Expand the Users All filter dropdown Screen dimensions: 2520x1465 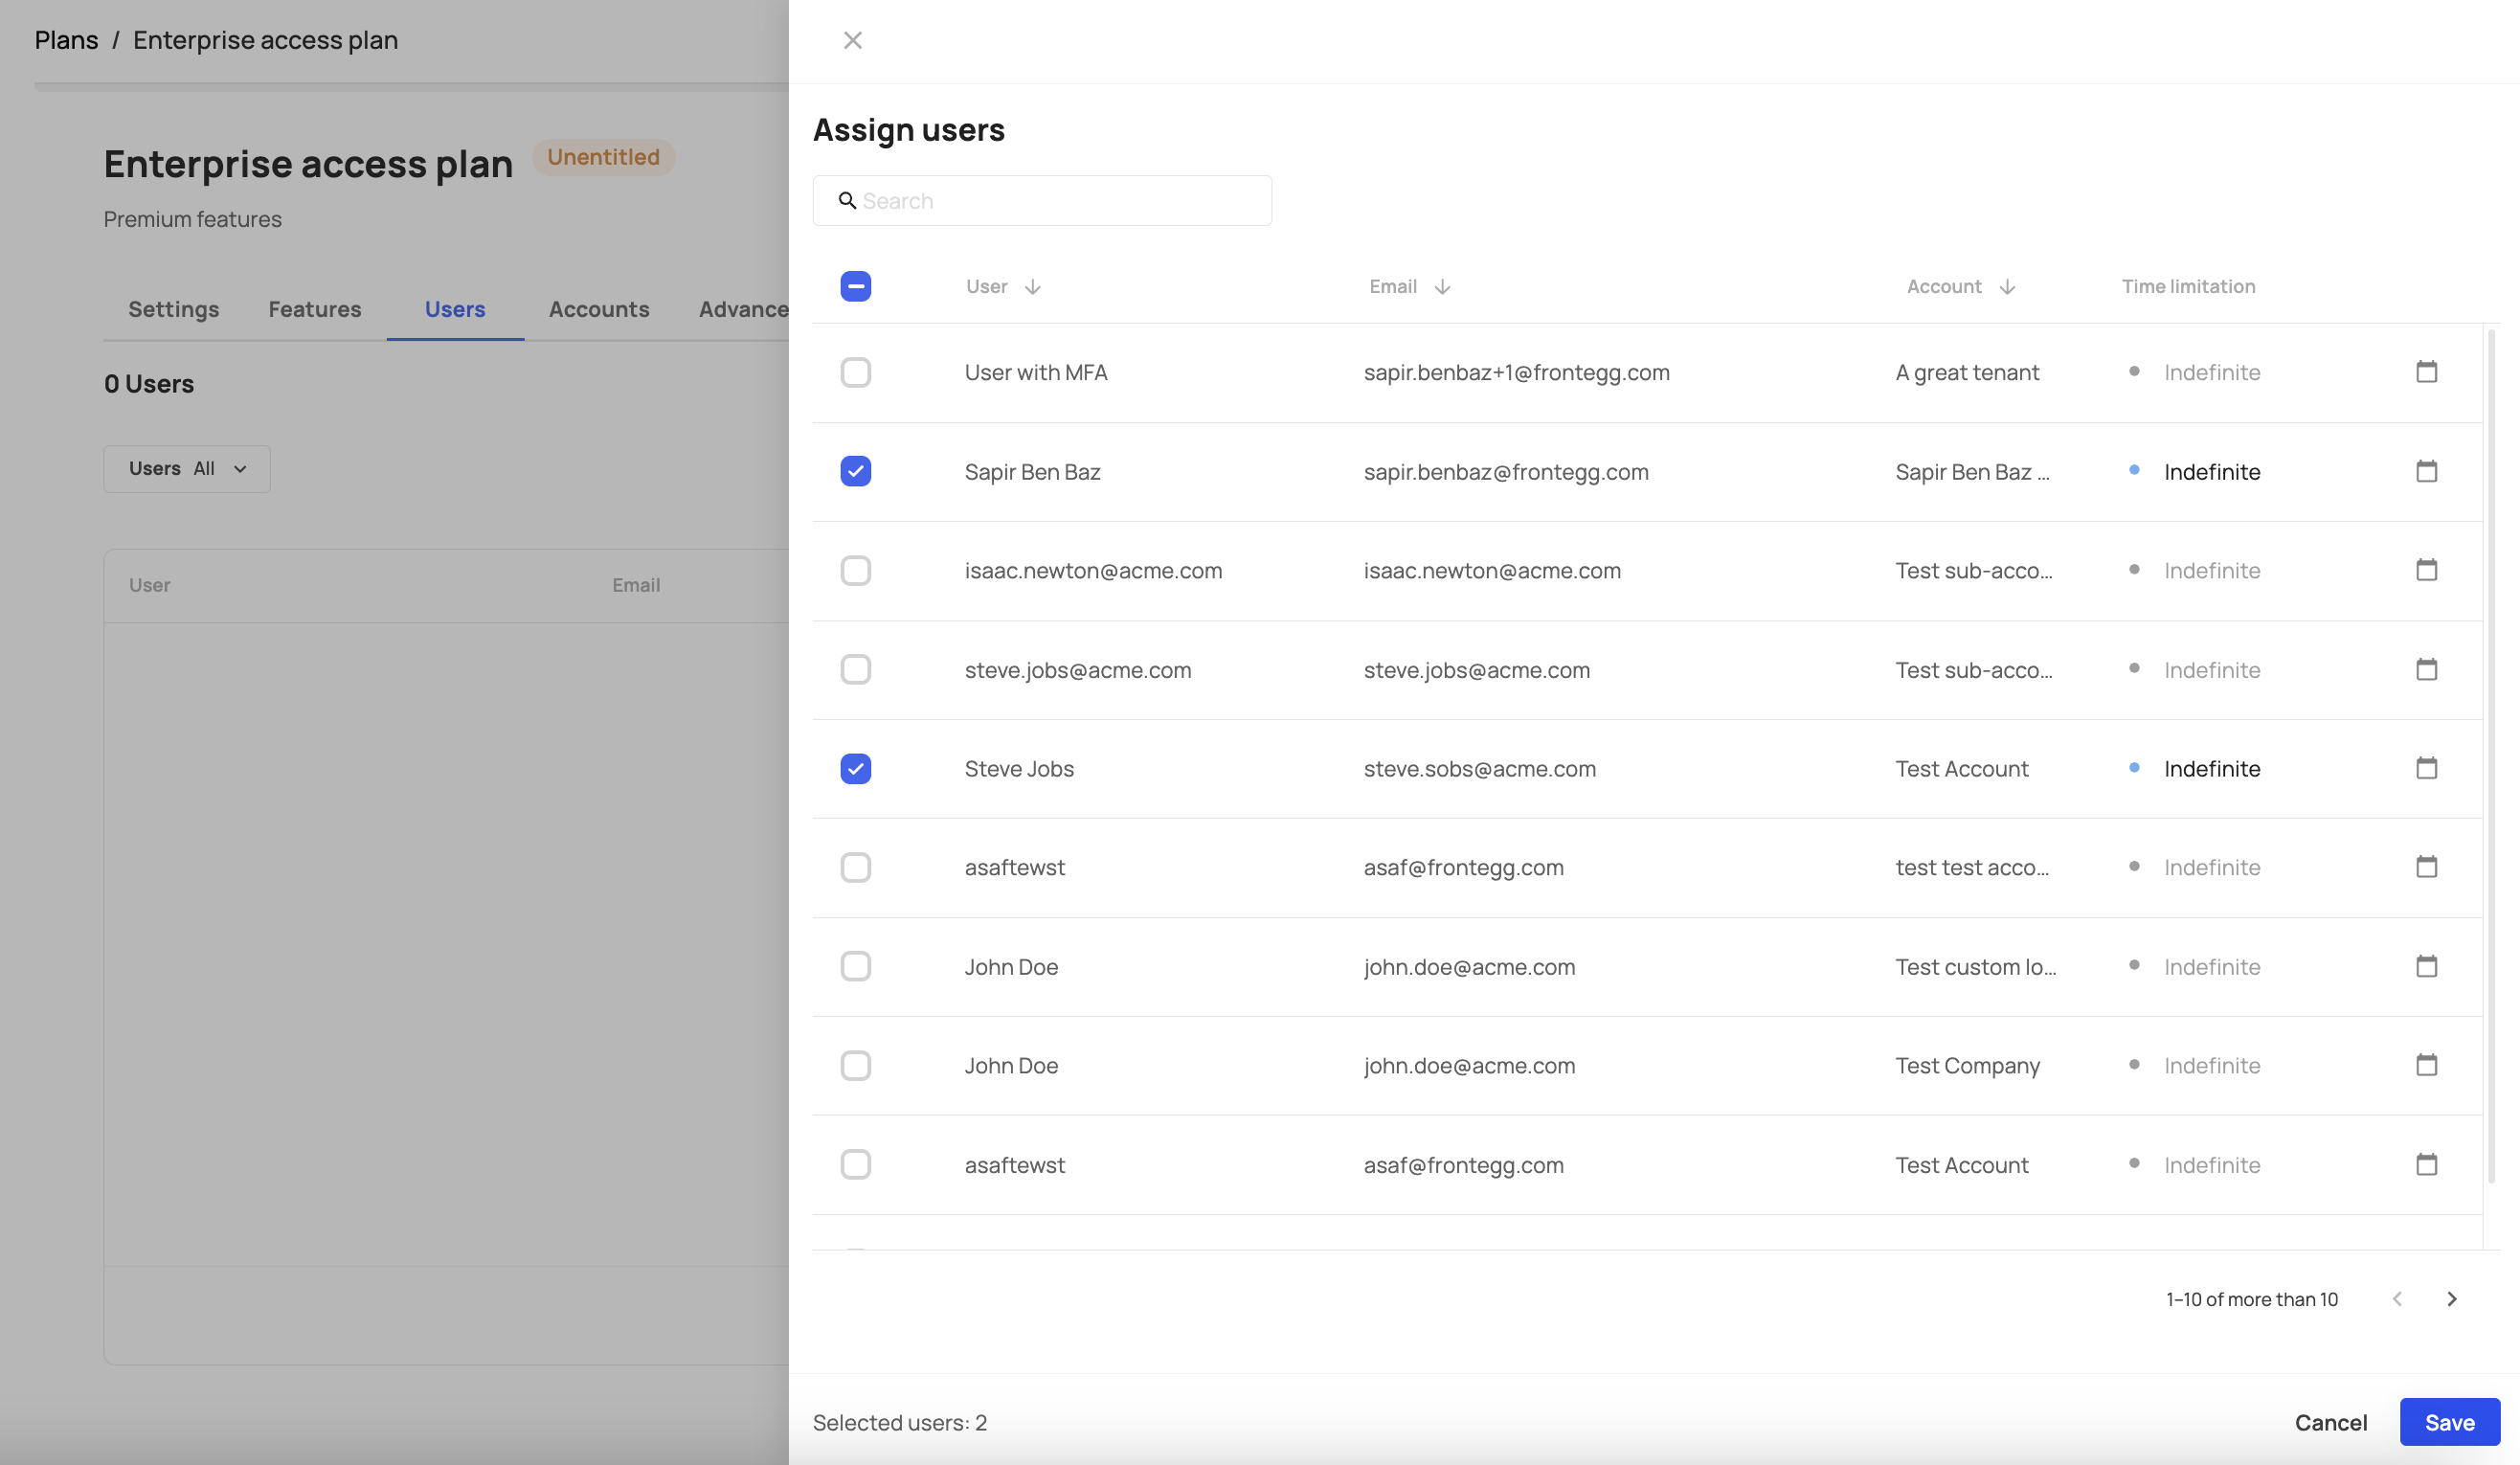(187, 469)
